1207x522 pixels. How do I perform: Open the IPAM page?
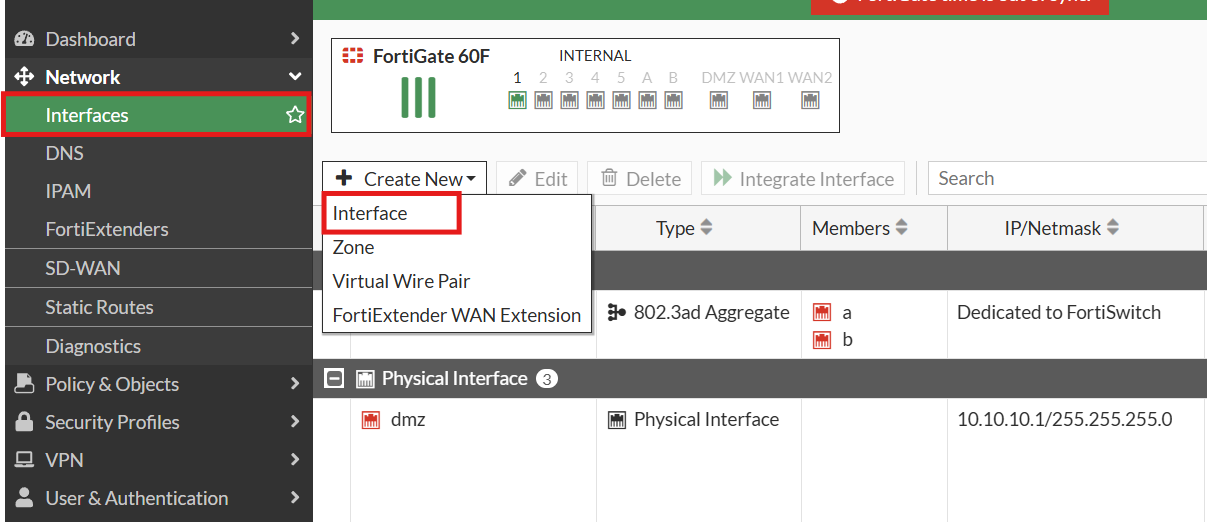pyautogui.click(x=157, y=191)
